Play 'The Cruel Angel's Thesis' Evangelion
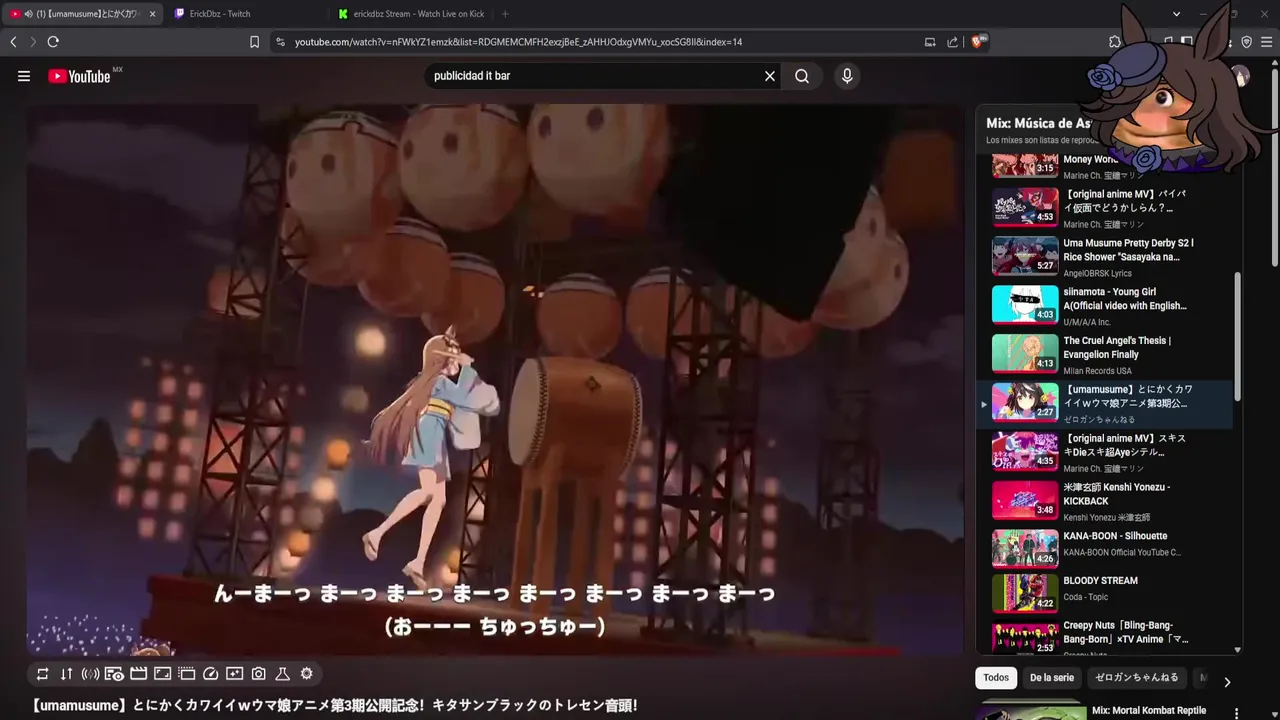Screen dimensions: 1280x720 1104,355
